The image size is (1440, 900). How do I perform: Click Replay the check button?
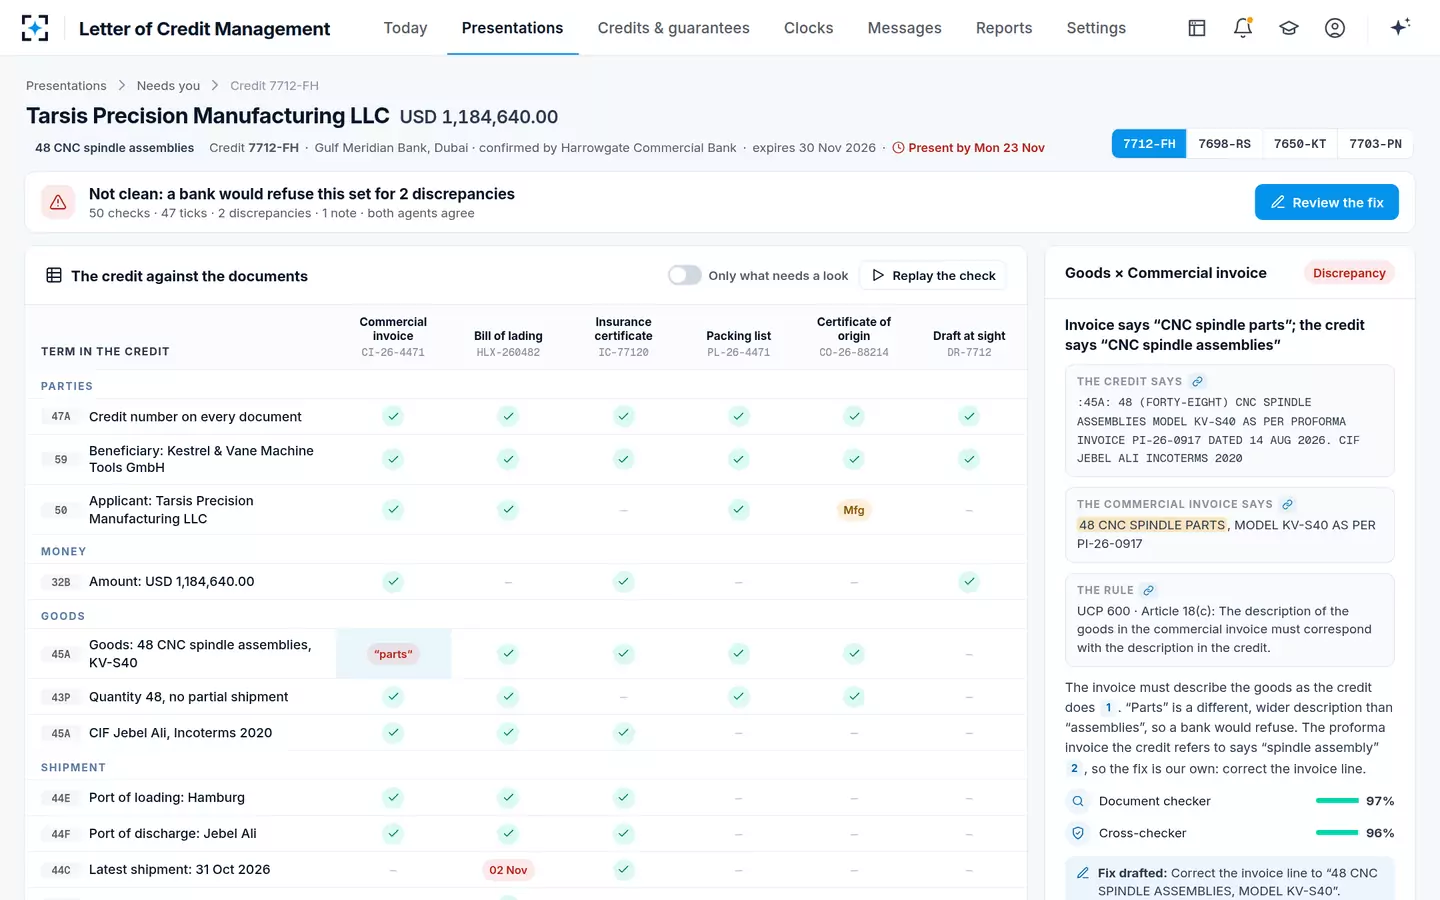pos(933,275)
